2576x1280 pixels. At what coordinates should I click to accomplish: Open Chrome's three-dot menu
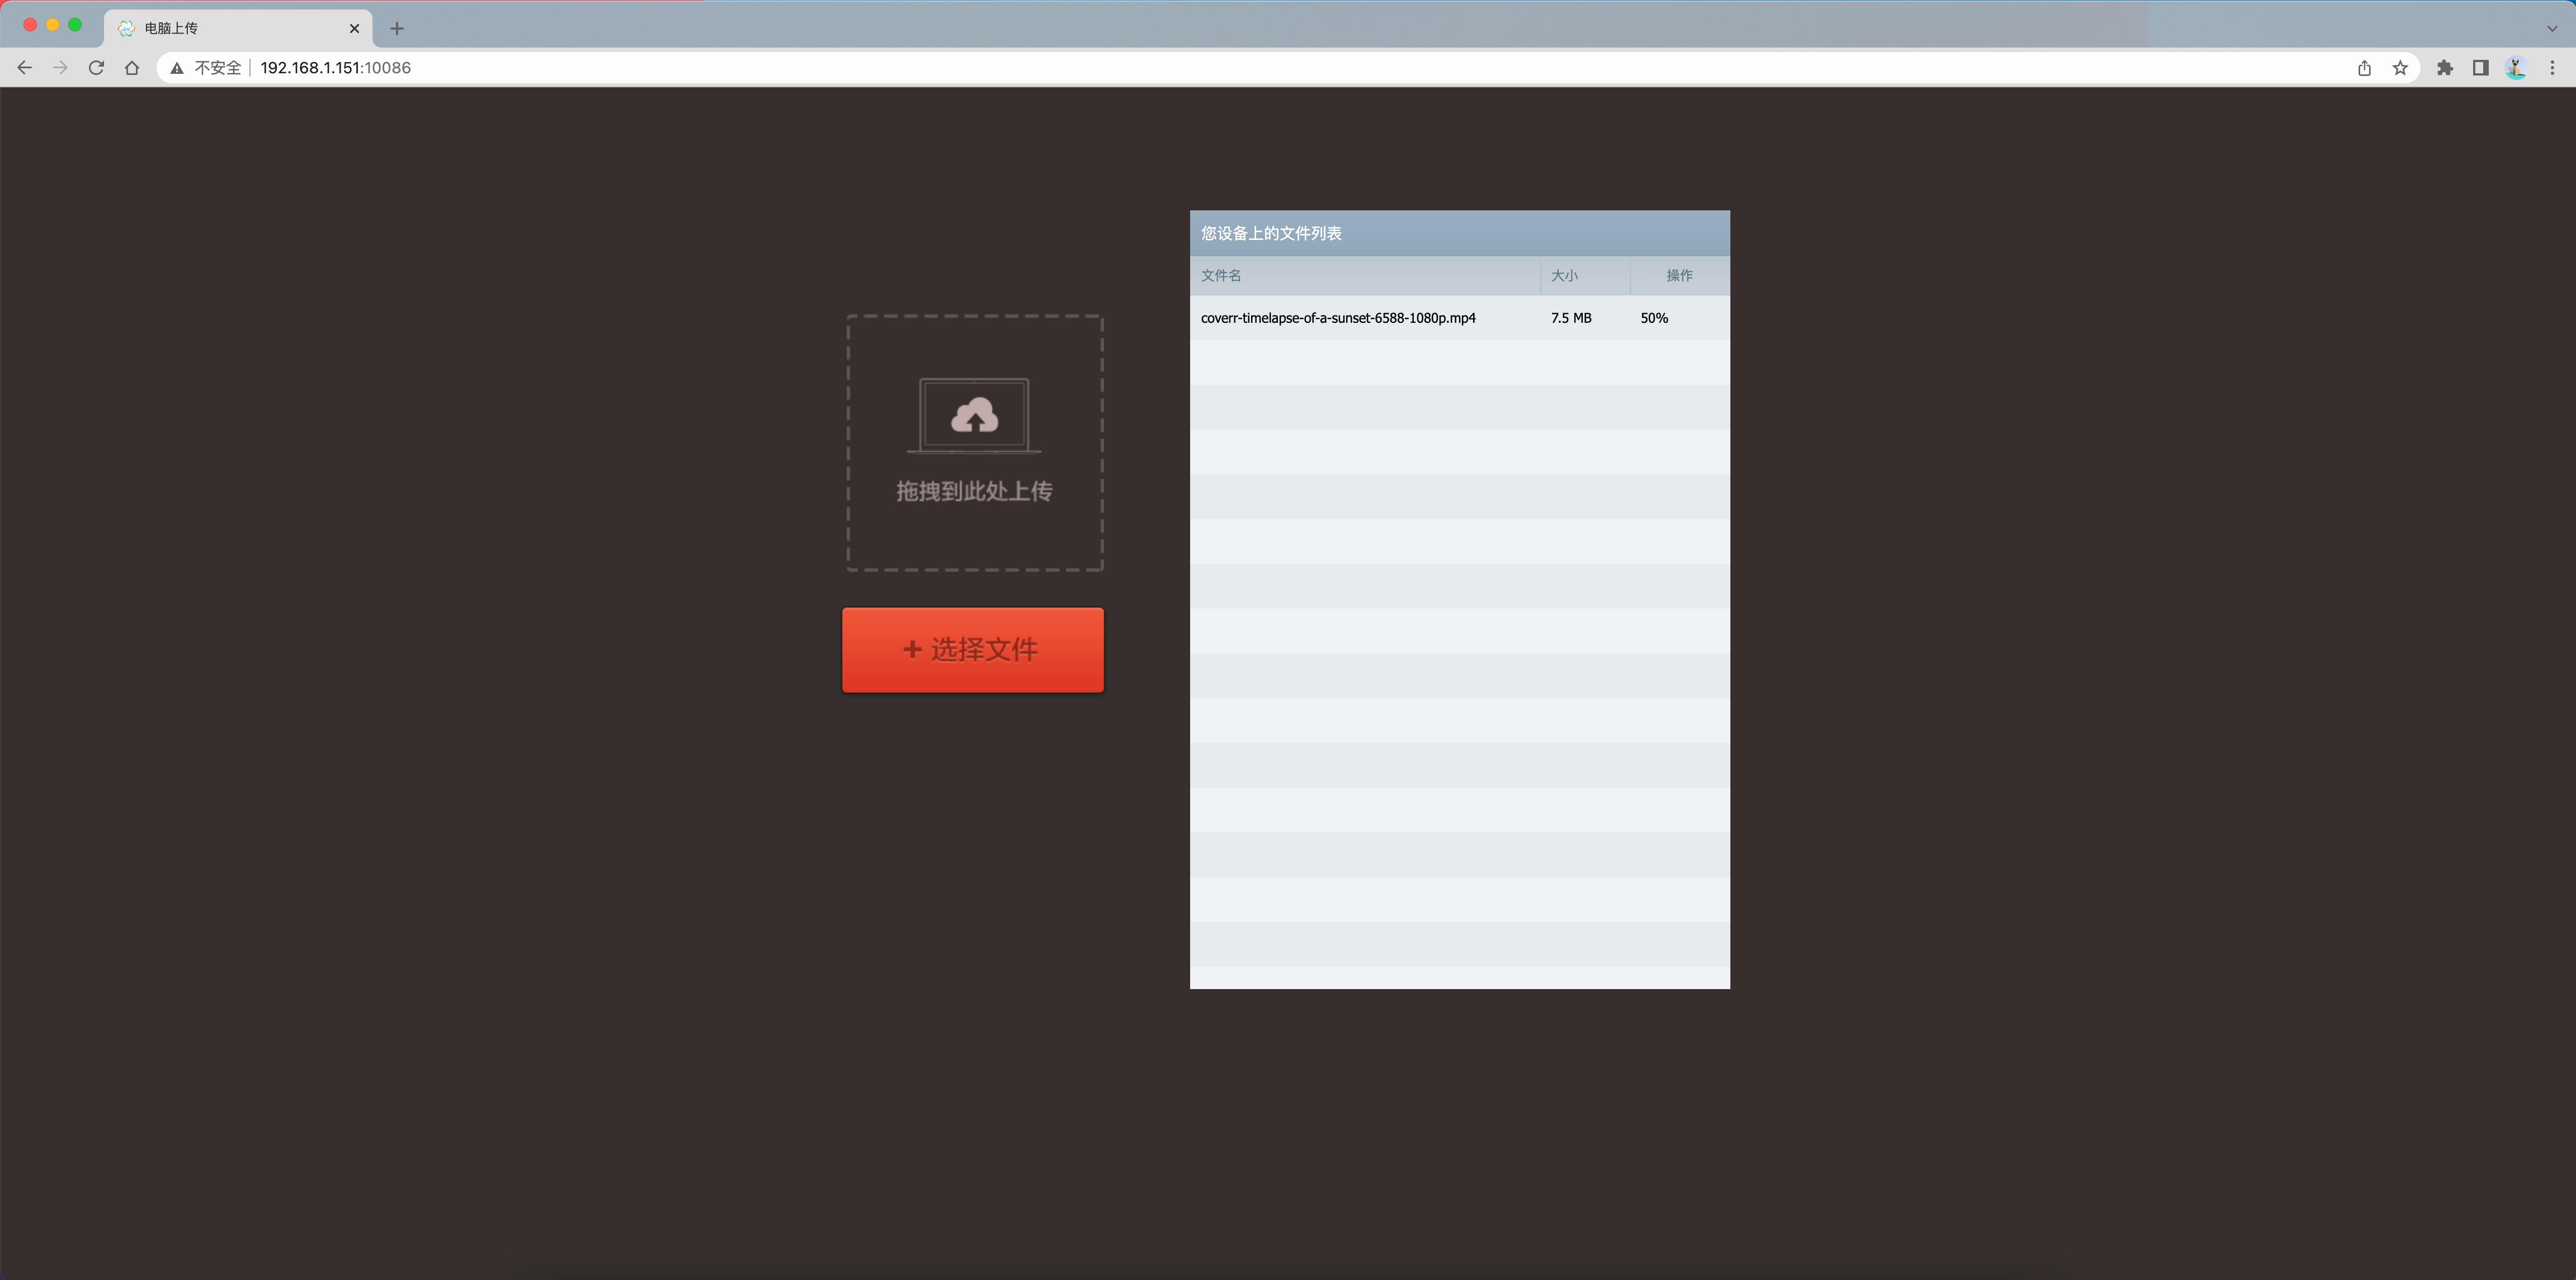click(2552, 68)
